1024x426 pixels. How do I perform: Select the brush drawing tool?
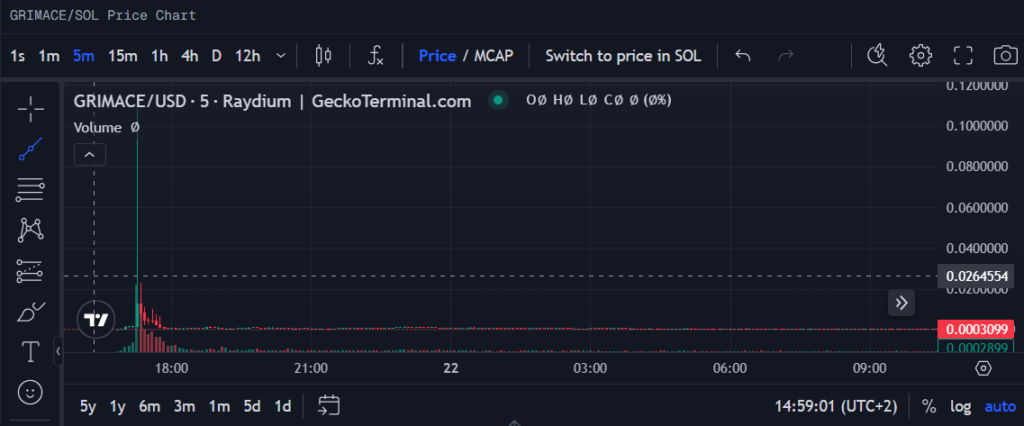pos(31,312)
